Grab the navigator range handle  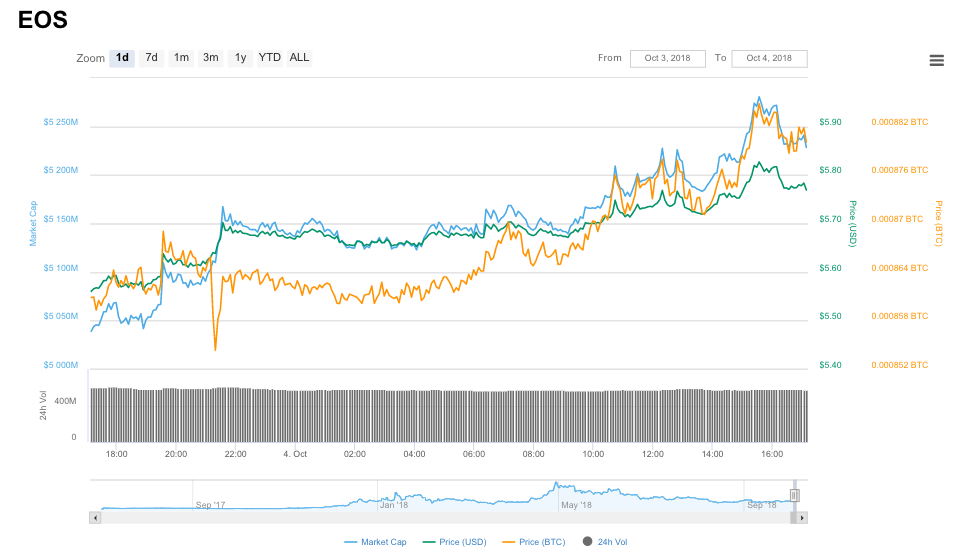coord(795,495)
